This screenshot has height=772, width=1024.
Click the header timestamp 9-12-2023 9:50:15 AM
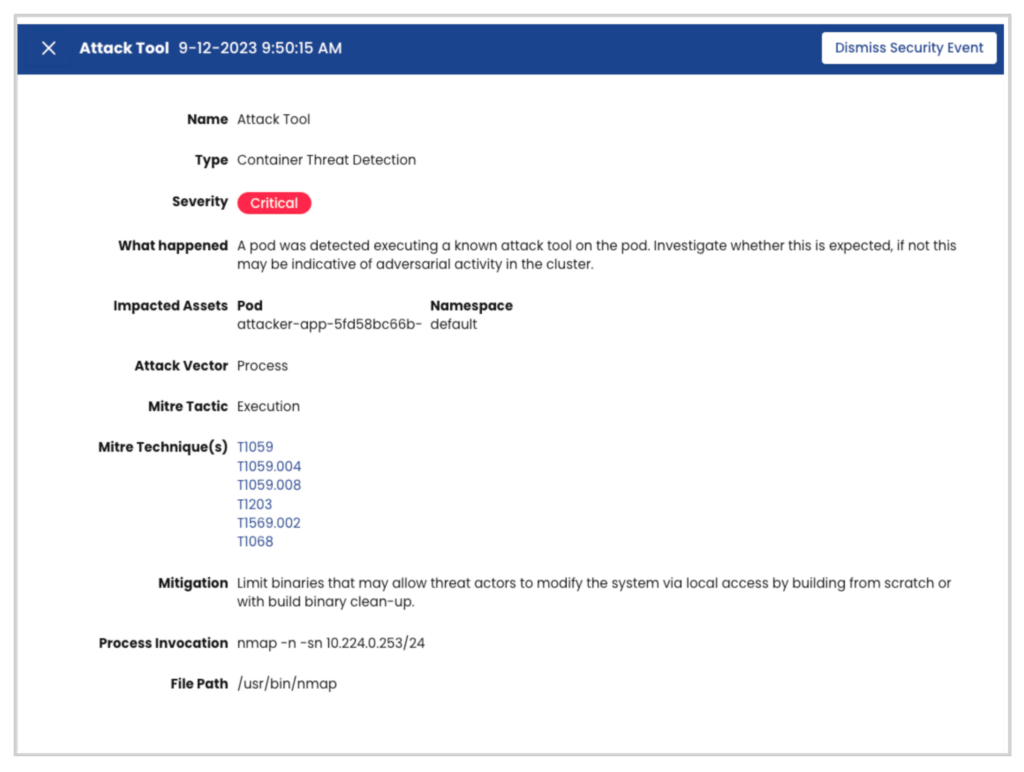coord(260,48)
